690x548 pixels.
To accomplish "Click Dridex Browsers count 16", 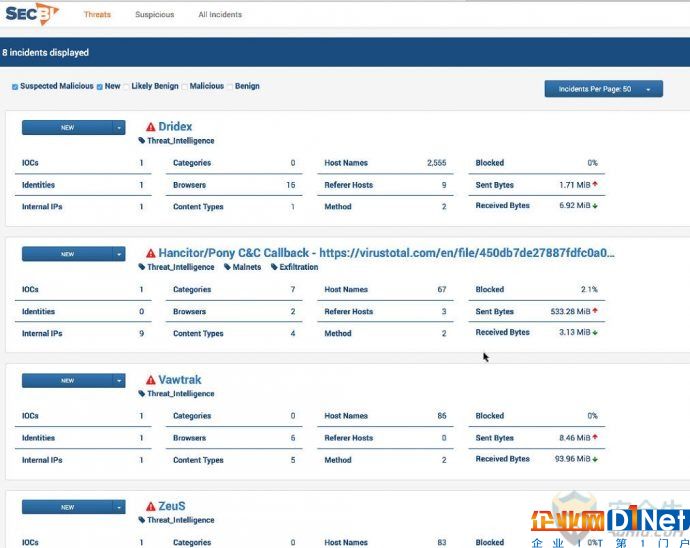I will pyautogui.click(x=290, y=185).
